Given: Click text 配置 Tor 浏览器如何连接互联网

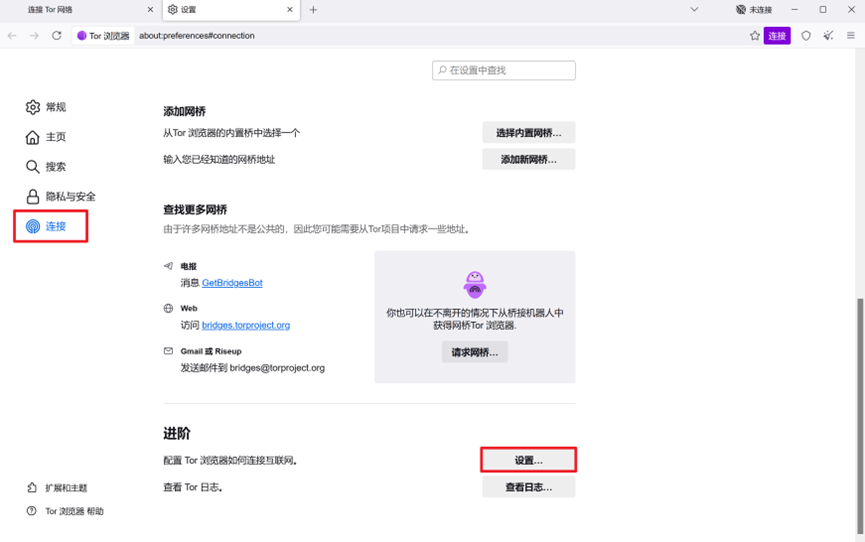Looking at the screenshot, I should pos(230,460).
